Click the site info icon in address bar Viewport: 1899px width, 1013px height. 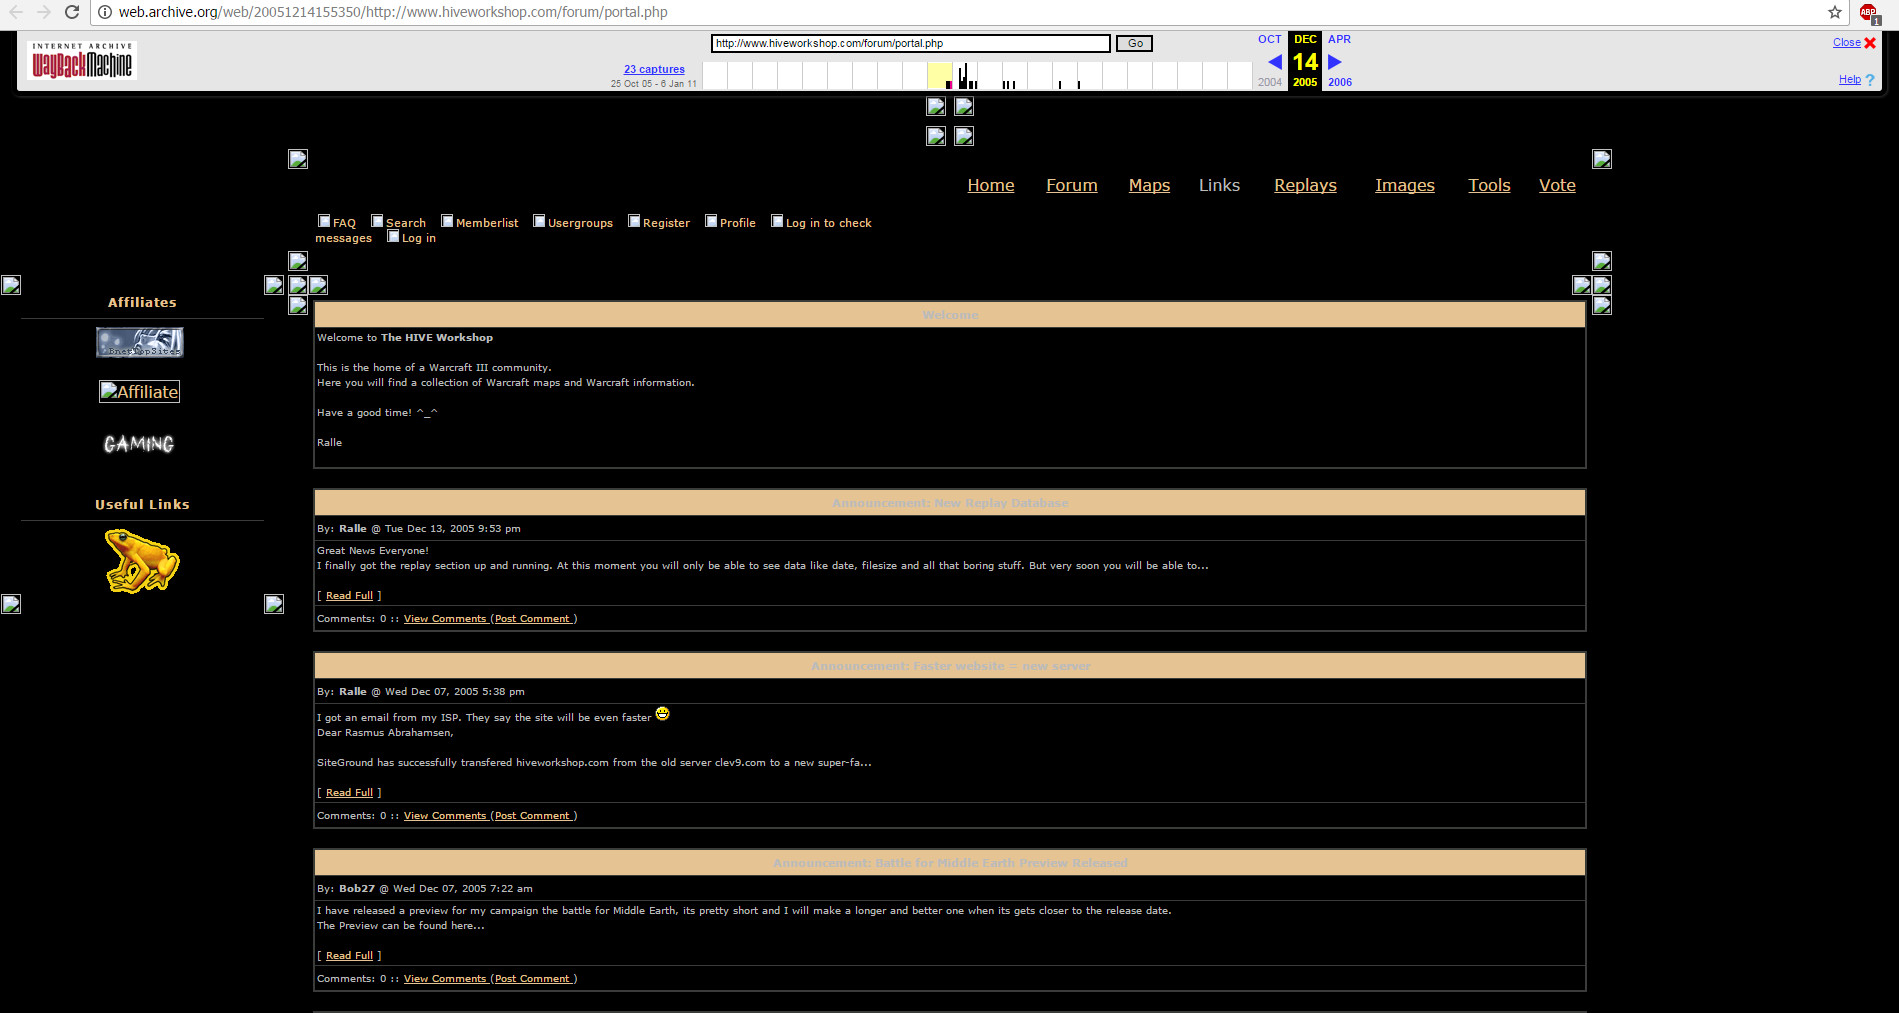pos(104,12)
